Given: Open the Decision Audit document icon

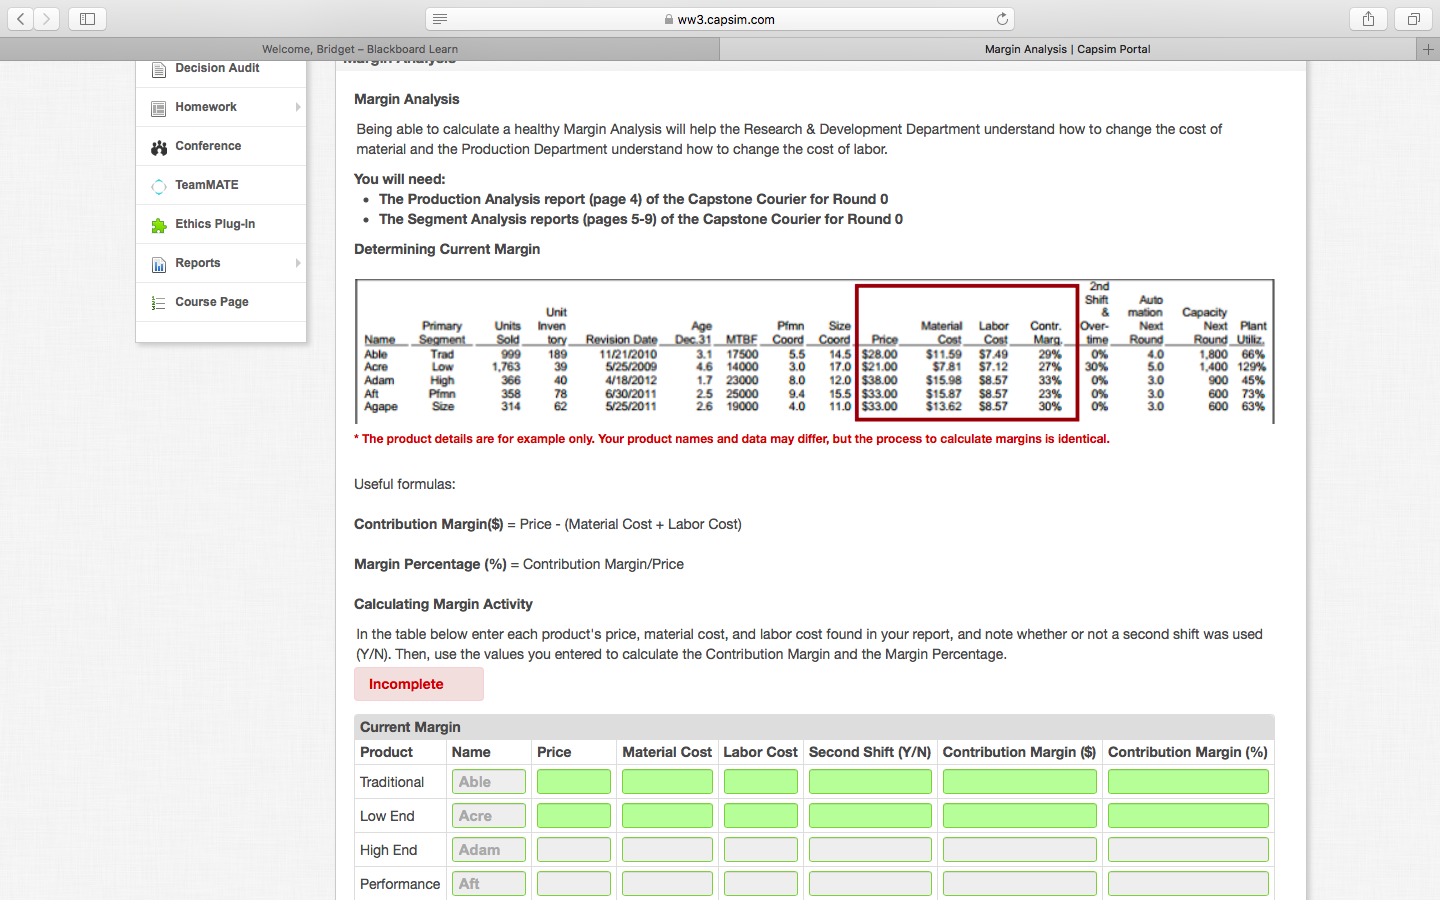Looking at the screenshot, I should 159,68.
